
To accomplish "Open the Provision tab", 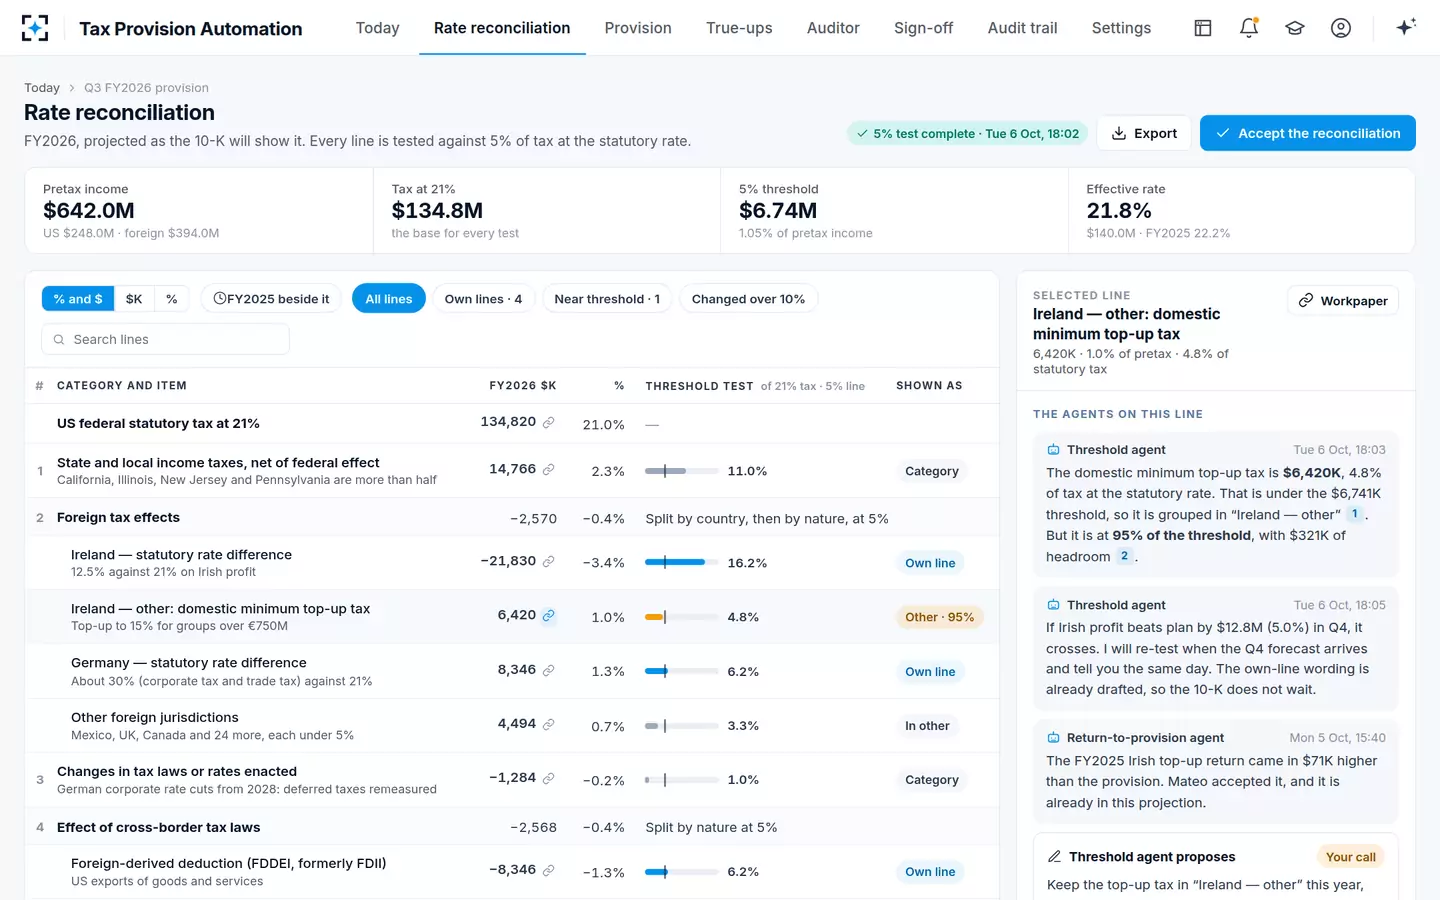I will [x=638, y=28].
